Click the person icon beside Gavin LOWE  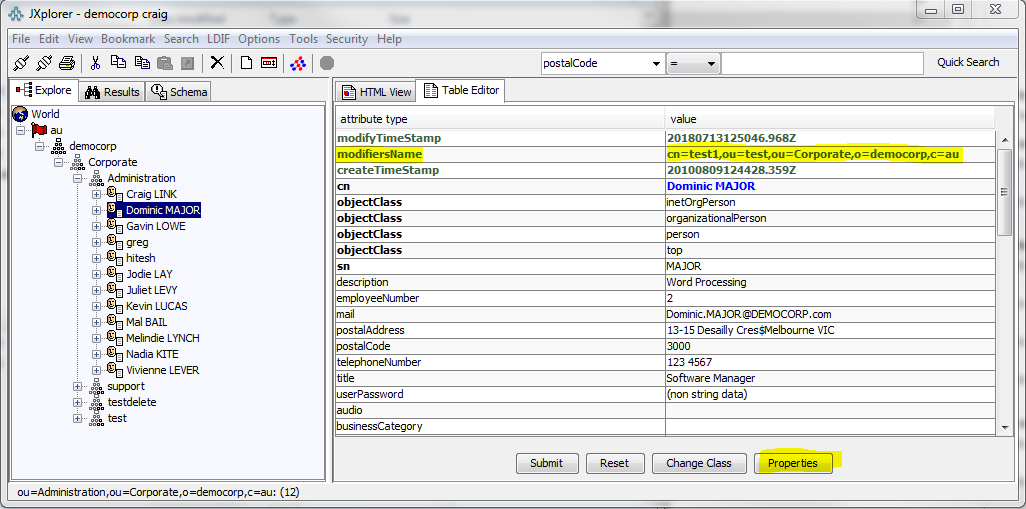tap(115, 226)
